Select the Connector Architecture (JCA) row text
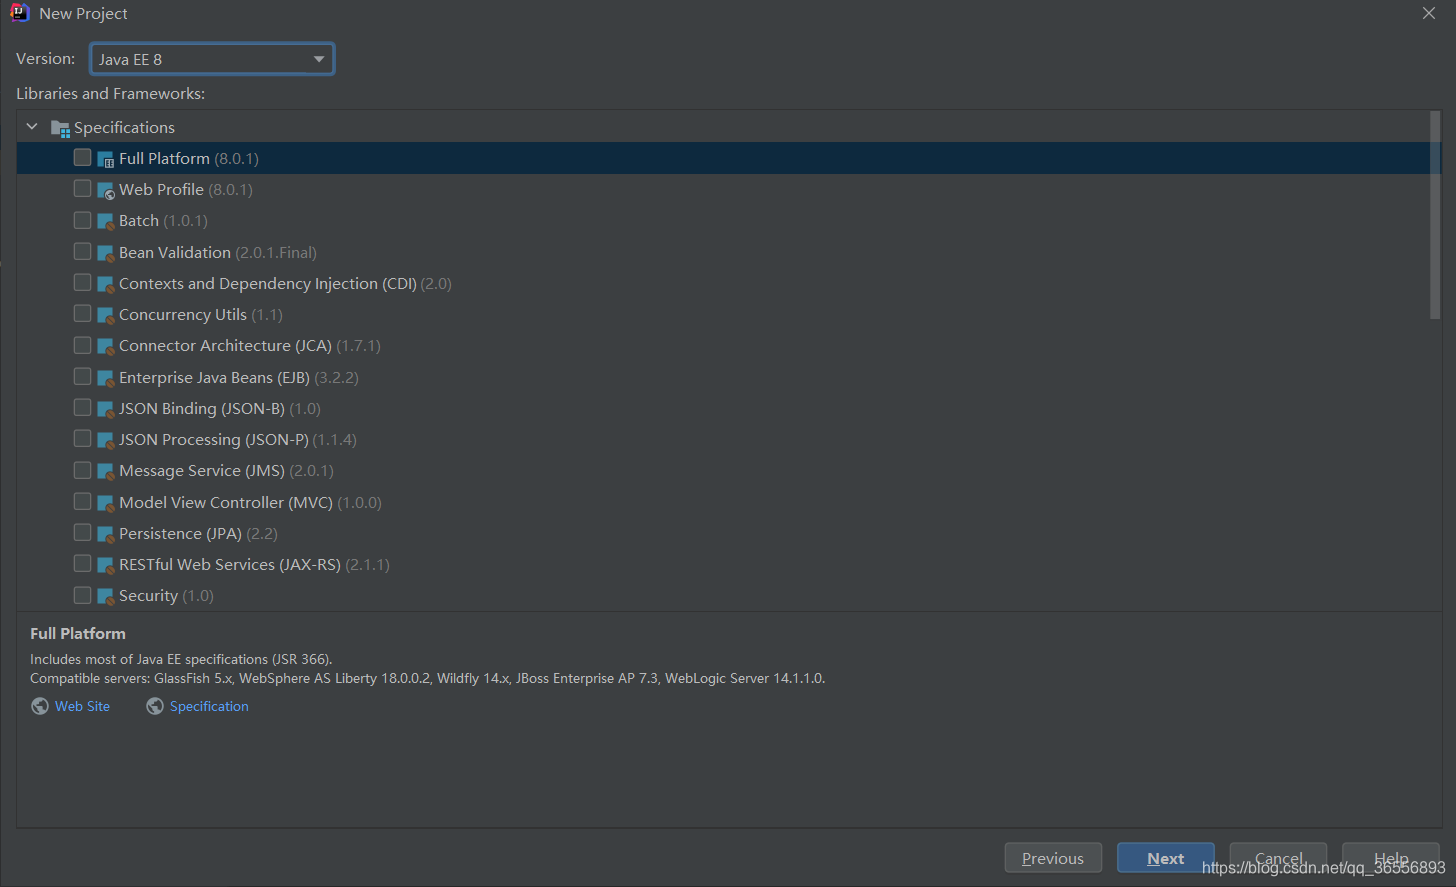Viewport: 1456px width, 887px height. [x=250, y=346]
